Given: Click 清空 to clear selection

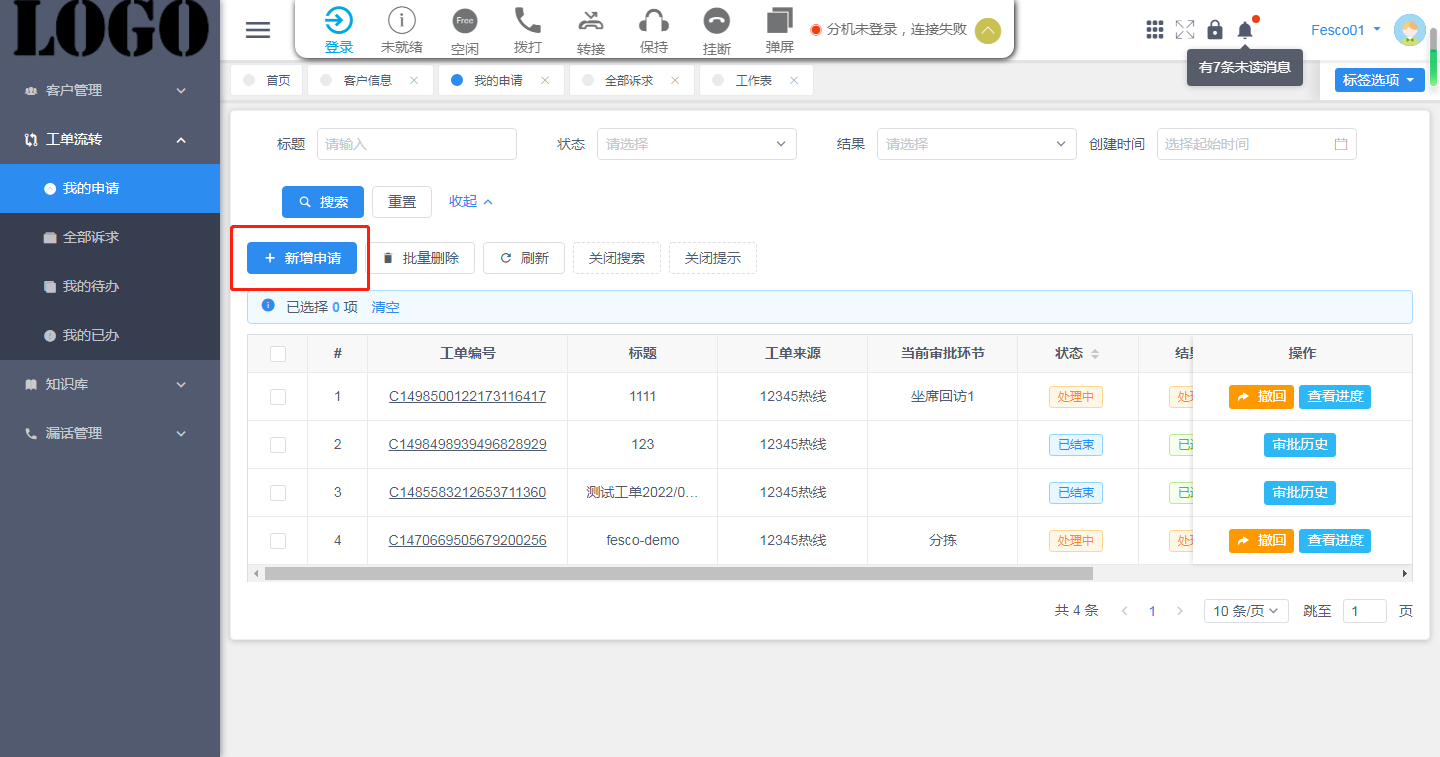Looking at the screenshot, I should [x=386, y=307].
